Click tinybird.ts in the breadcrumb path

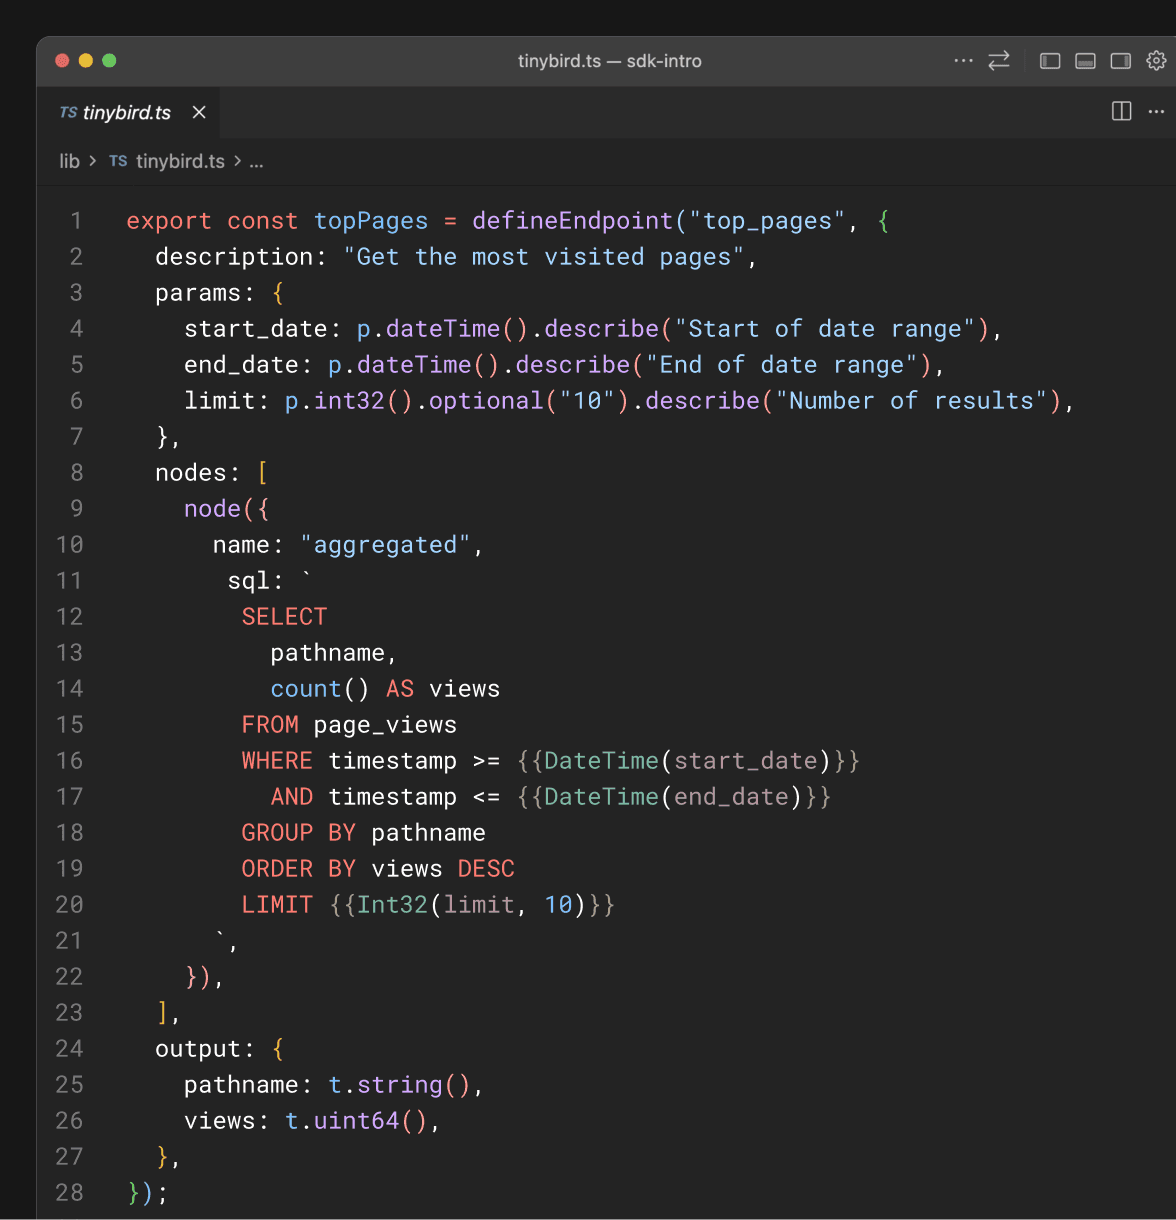point(180,161)
